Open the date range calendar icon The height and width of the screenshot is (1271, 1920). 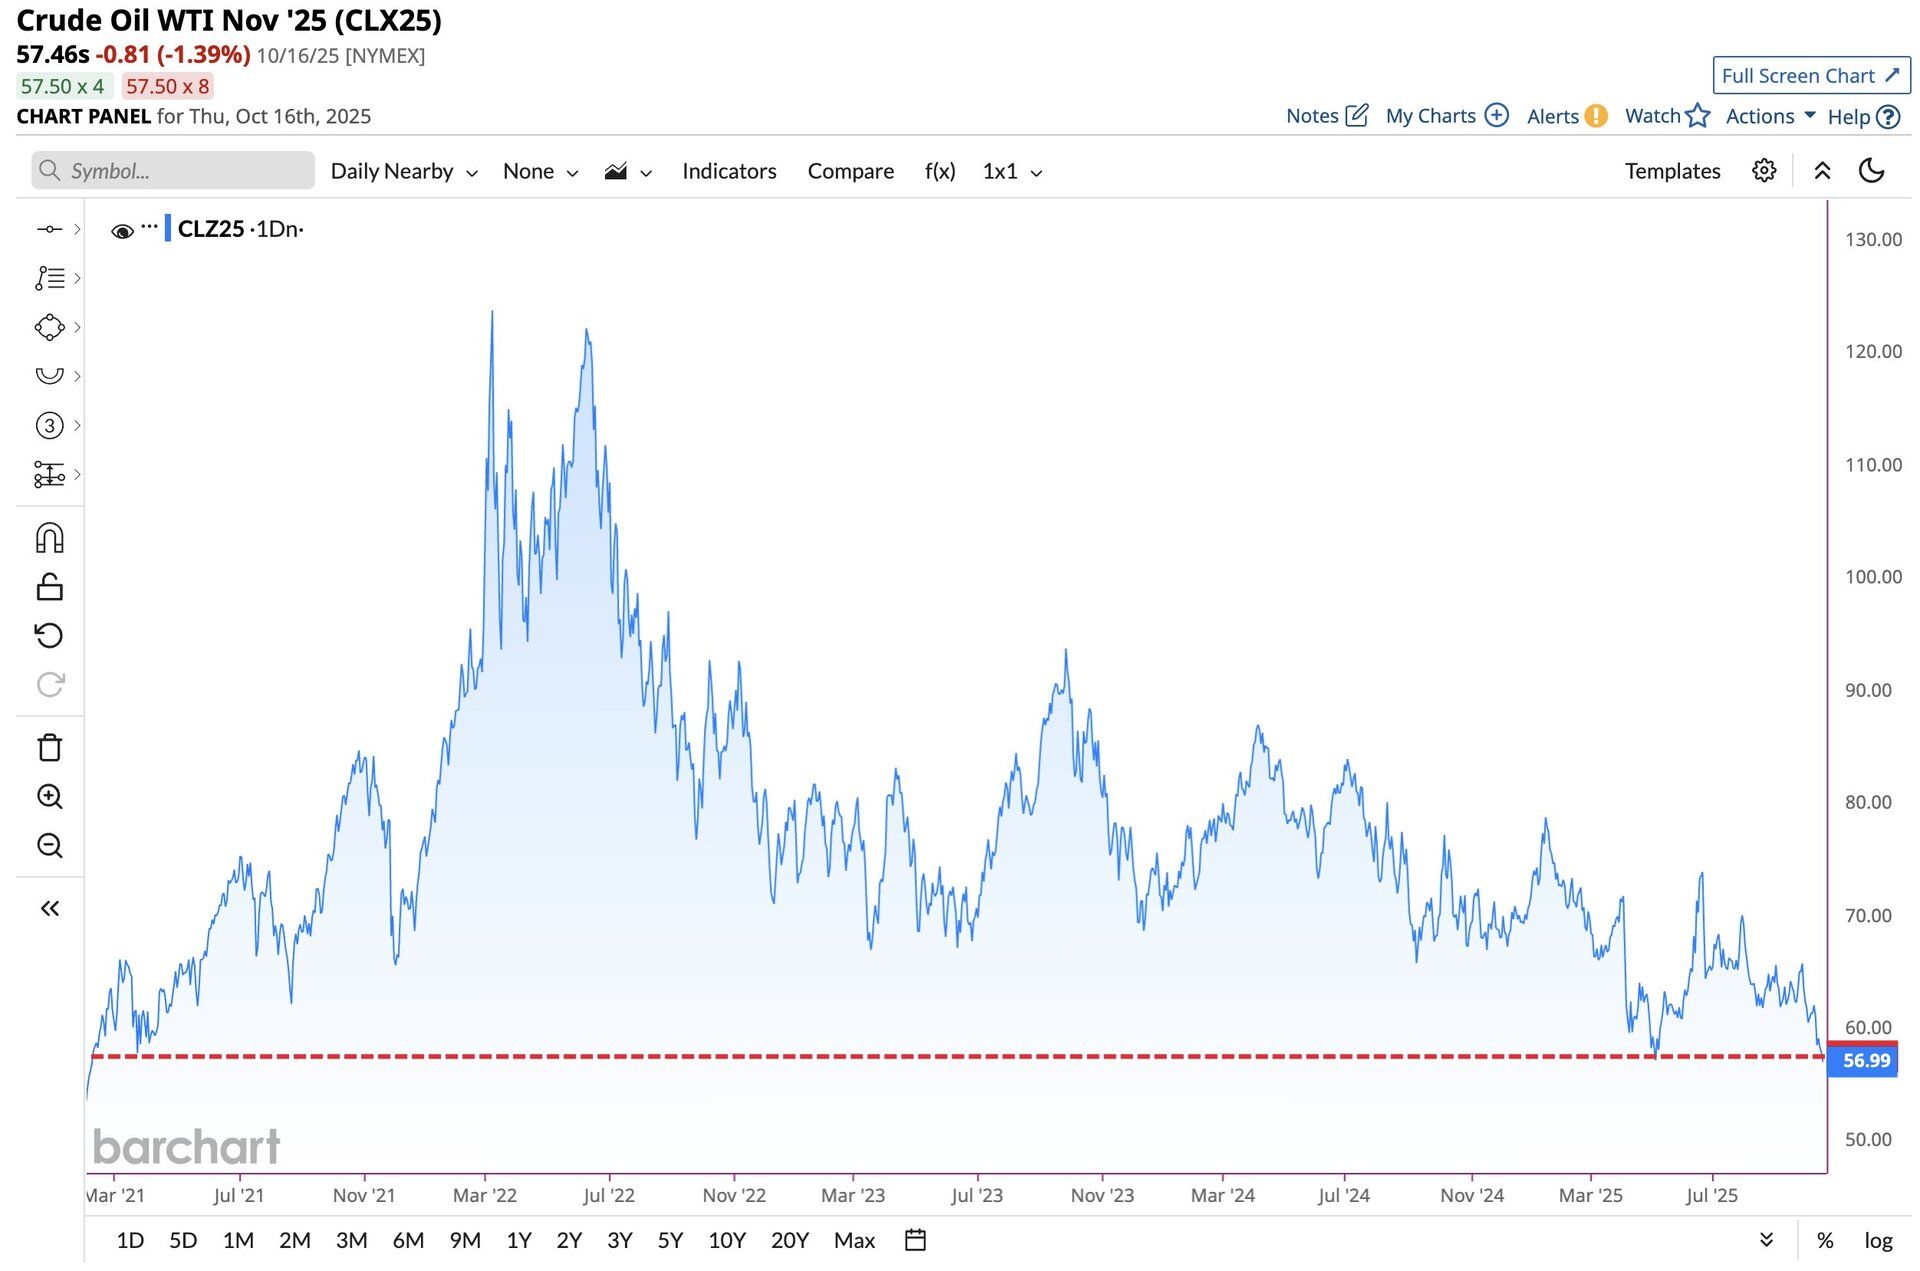pyautogui.click(x=915, y=1240)
